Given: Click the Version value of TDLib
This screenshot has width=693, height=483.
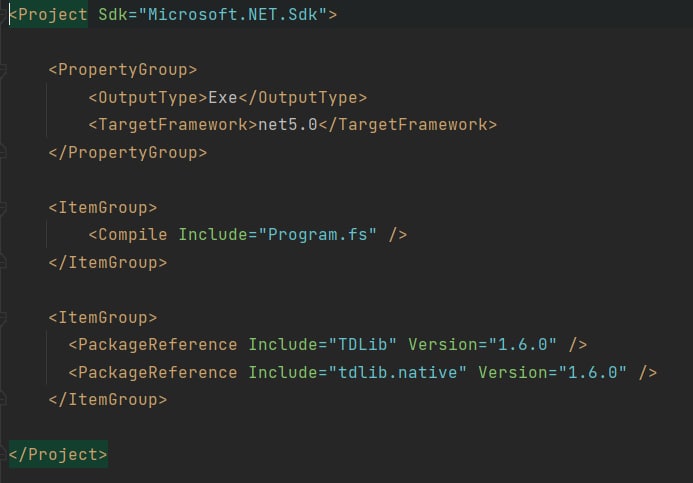Looking at the screenshot, I should (522, 344).
